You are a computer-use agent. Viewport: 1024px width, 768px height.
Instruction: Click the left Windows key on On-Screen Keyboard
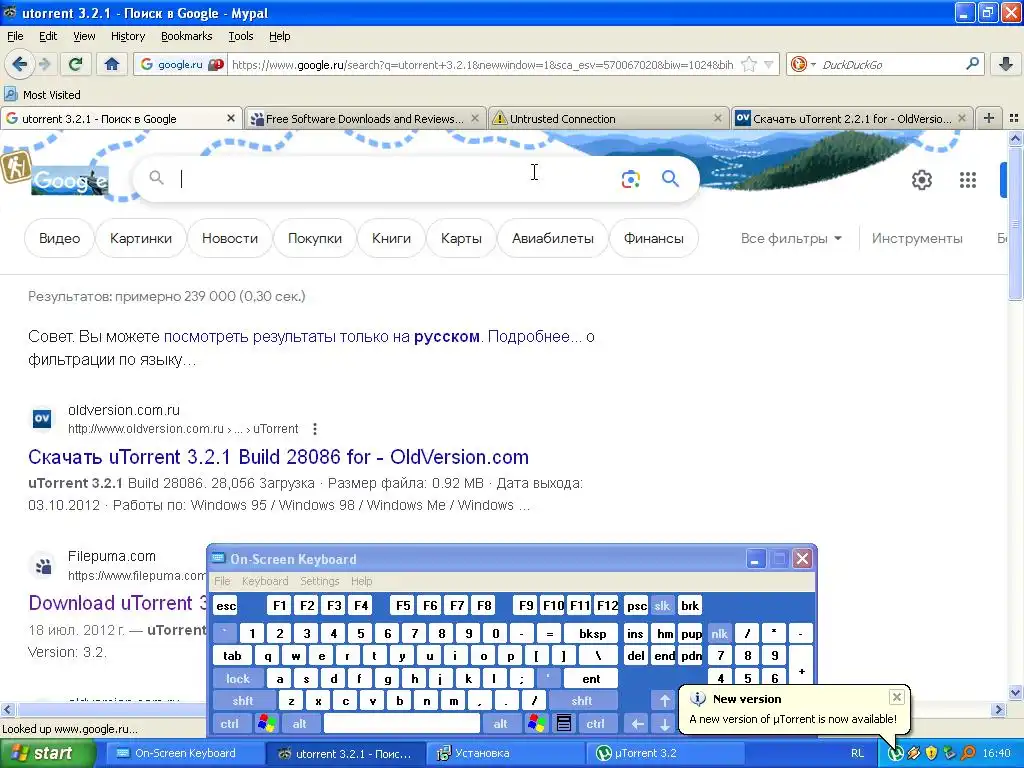(266, 724)
